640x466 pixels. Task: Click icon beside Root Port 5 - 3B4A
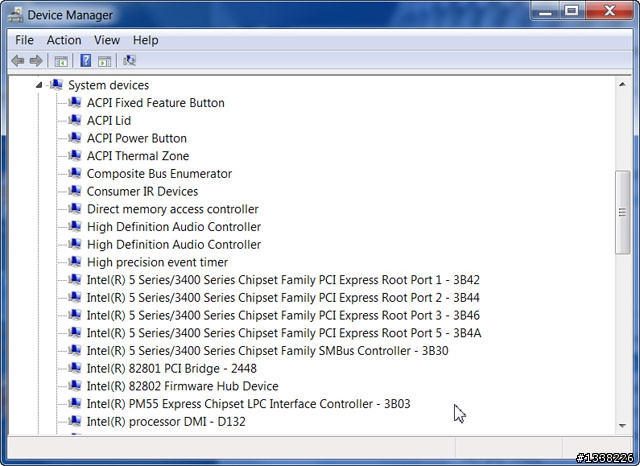pyautogui.click(x=75, y=332)
